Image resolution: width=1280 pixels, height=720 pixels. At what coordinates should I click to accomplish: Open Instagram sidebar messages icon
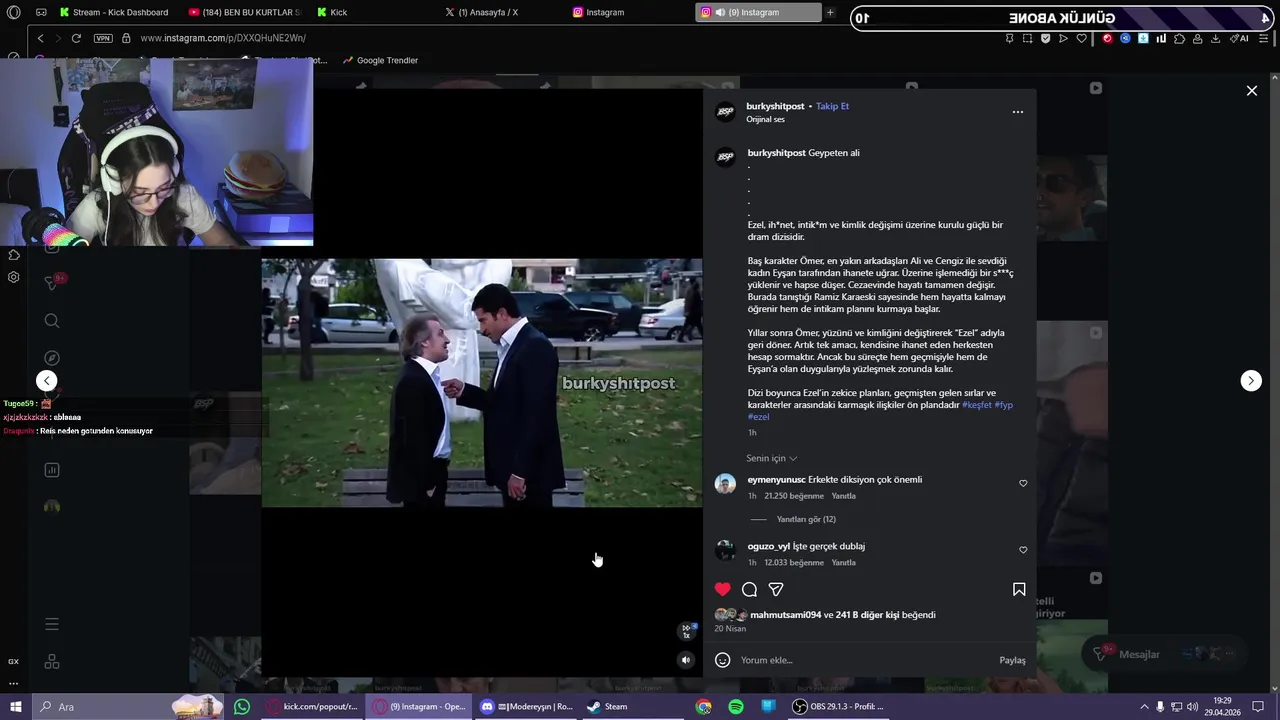click(52, 283)
